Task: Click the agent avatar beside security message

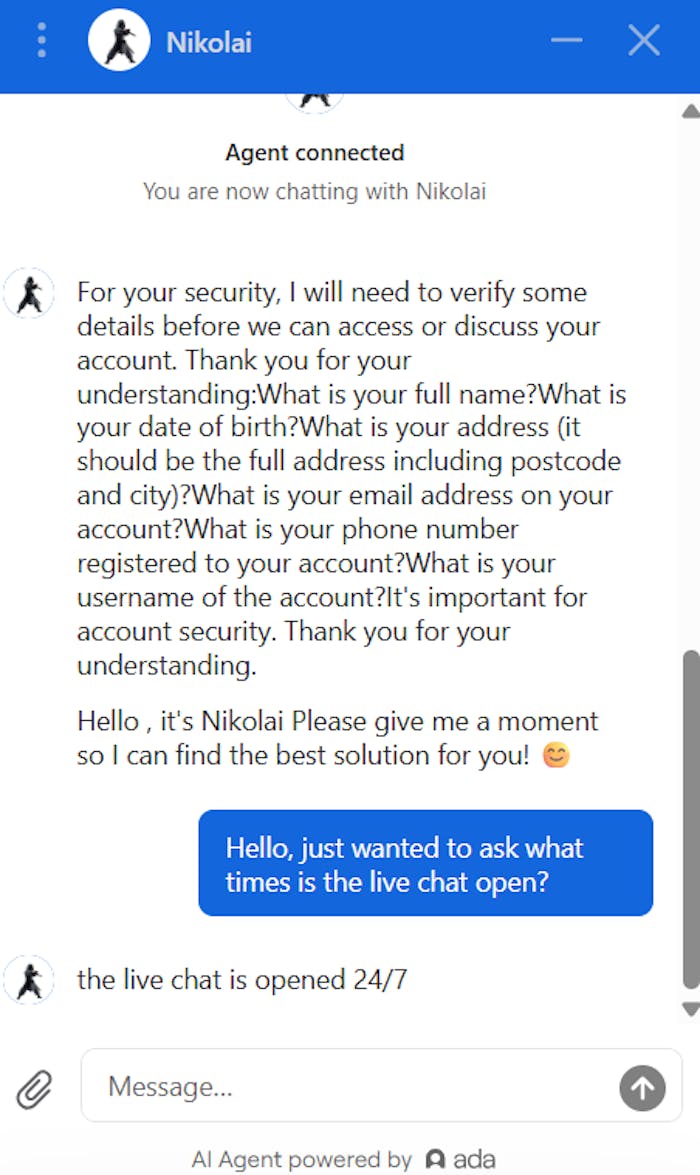Action: coord(29,293)
